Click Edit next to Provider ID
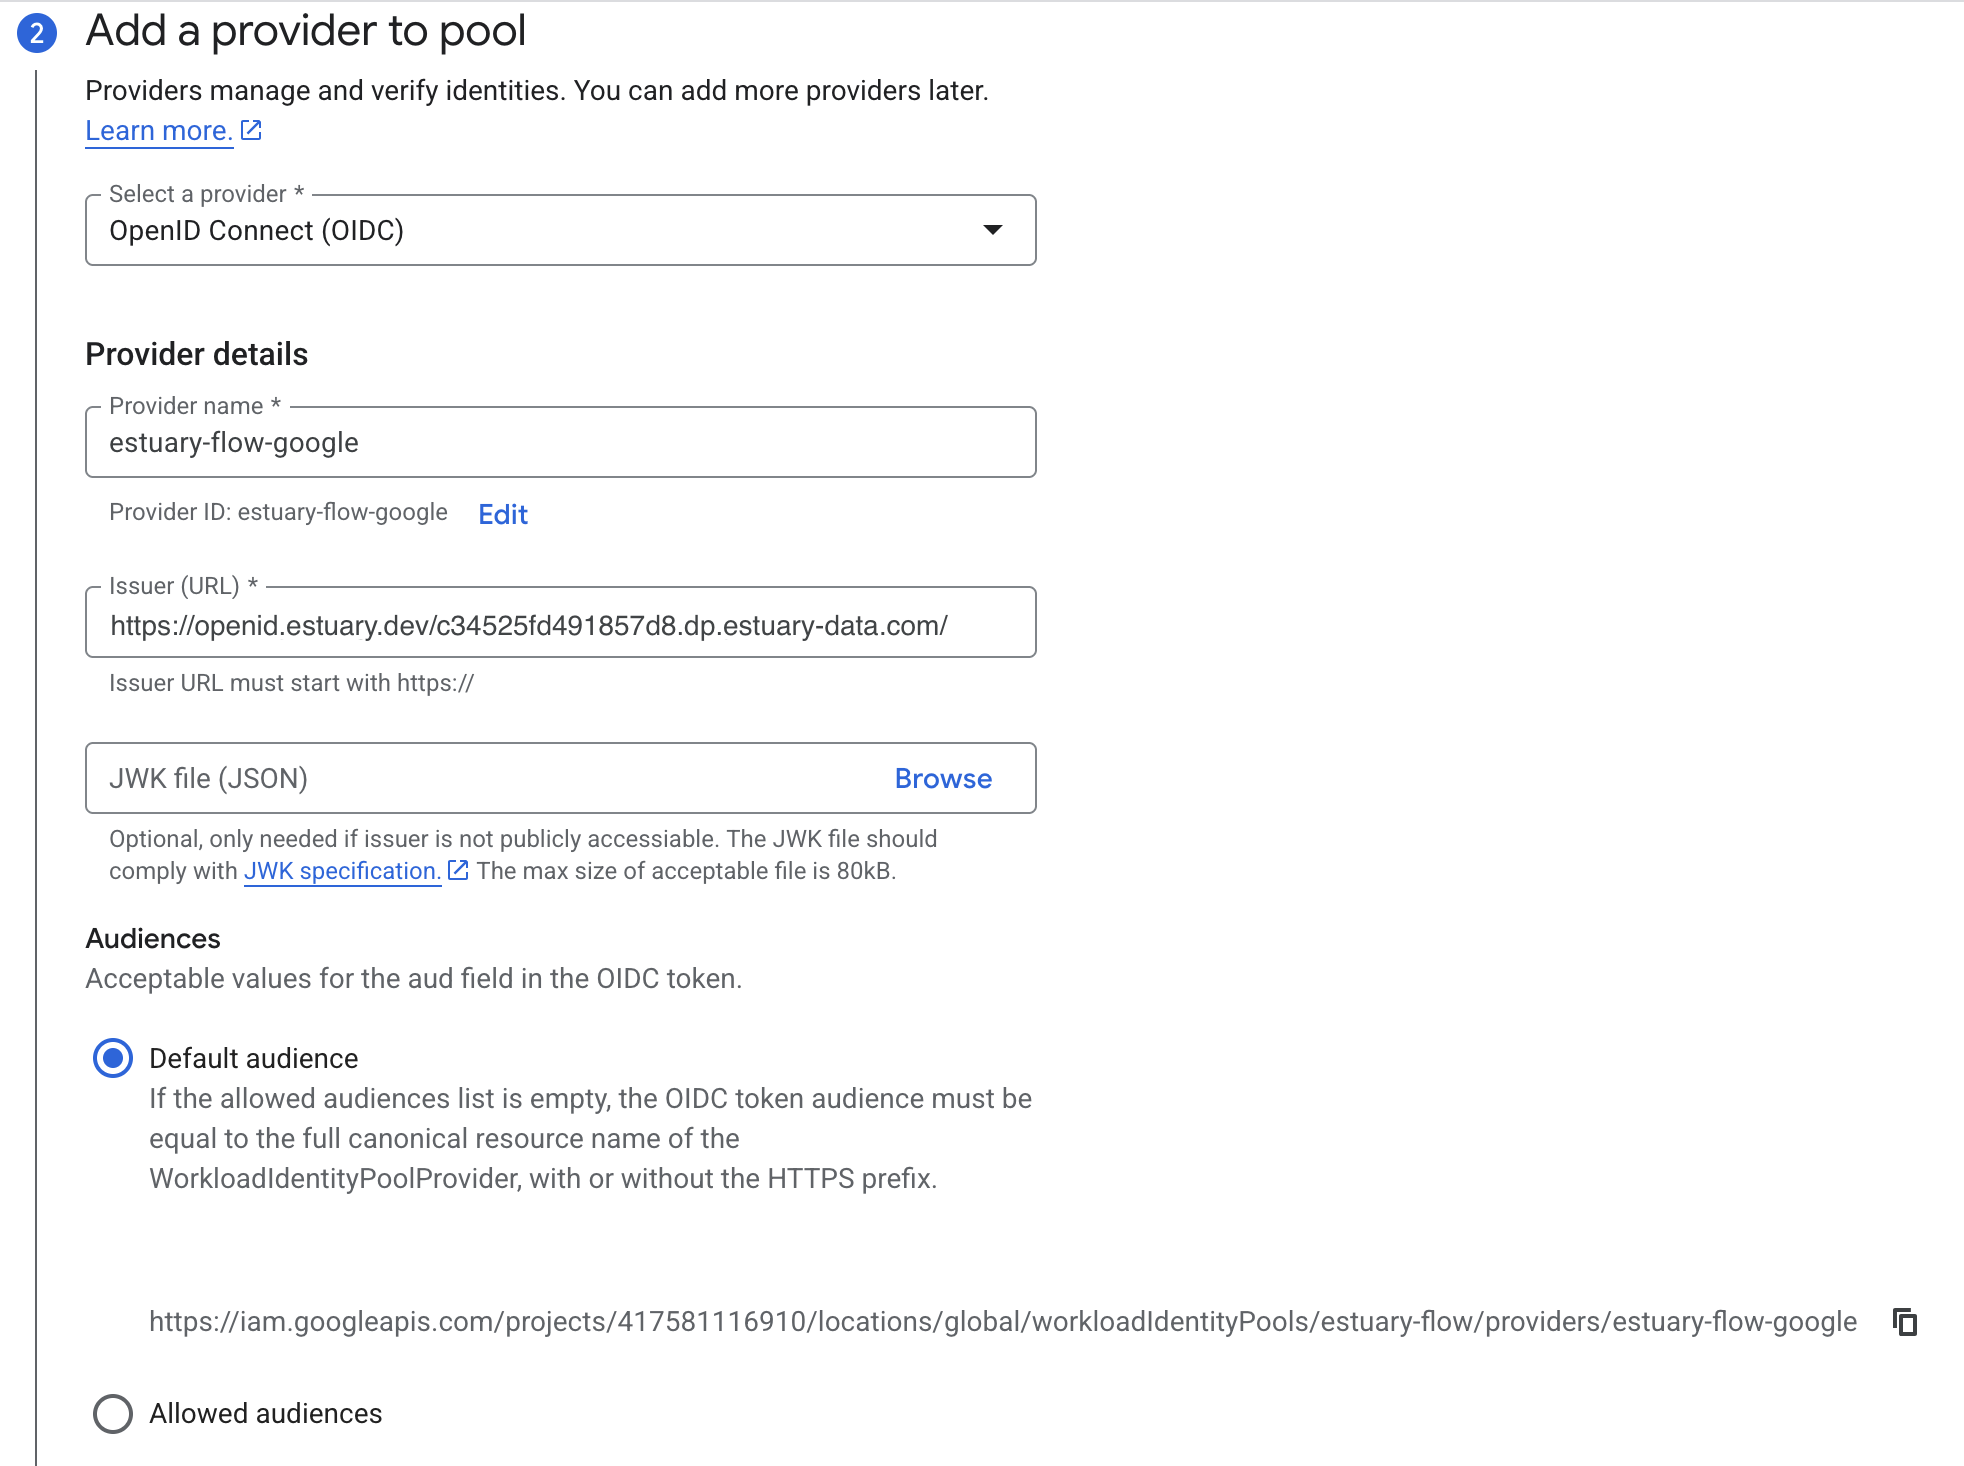Screen dimensions: 1964x1466 click(502, 514)
